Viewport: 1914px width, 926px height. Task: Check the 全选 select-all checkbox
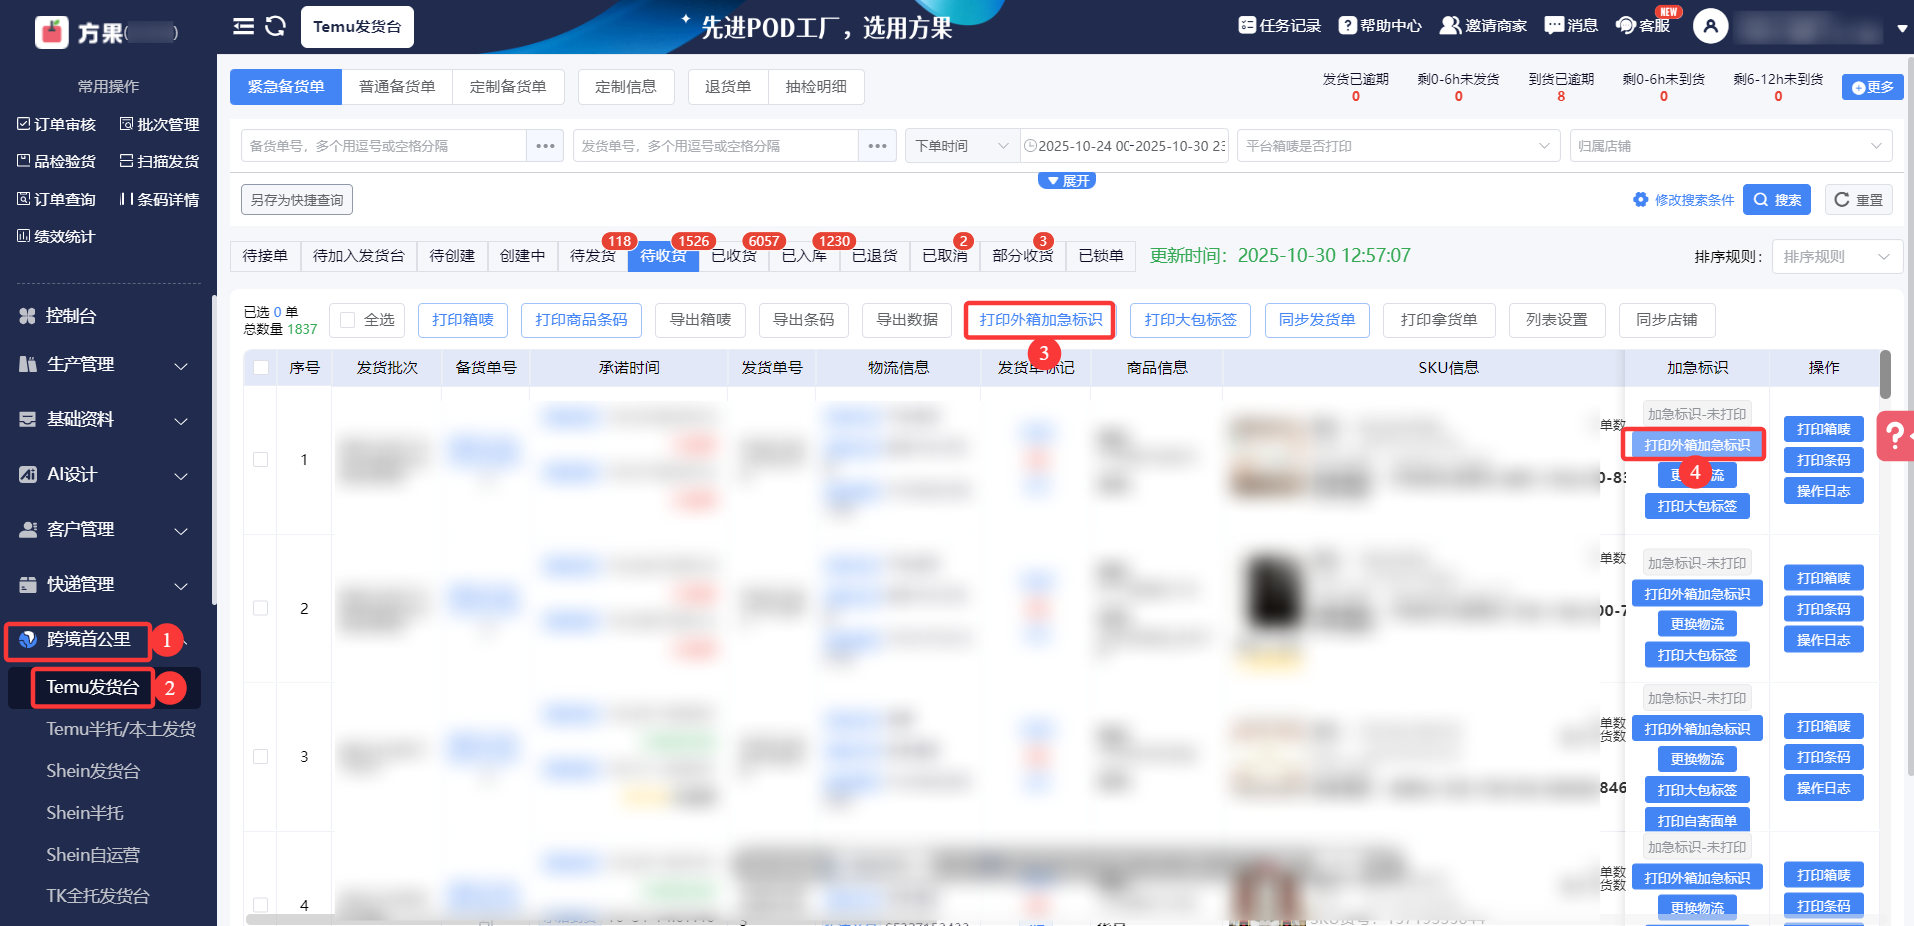(x=348, y=320)
